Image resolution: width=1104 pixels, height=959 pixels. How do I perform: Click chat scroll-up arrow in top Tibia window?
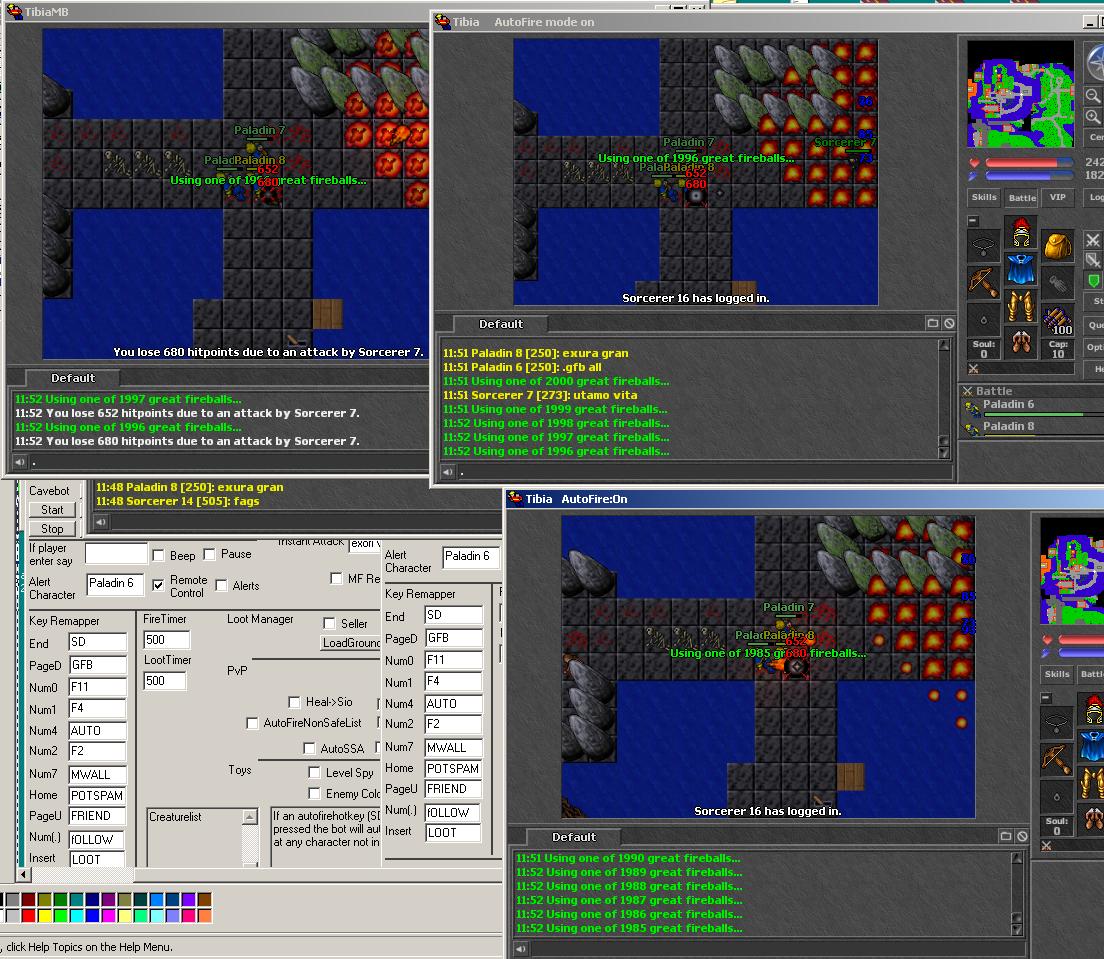[x=944, y=345]
